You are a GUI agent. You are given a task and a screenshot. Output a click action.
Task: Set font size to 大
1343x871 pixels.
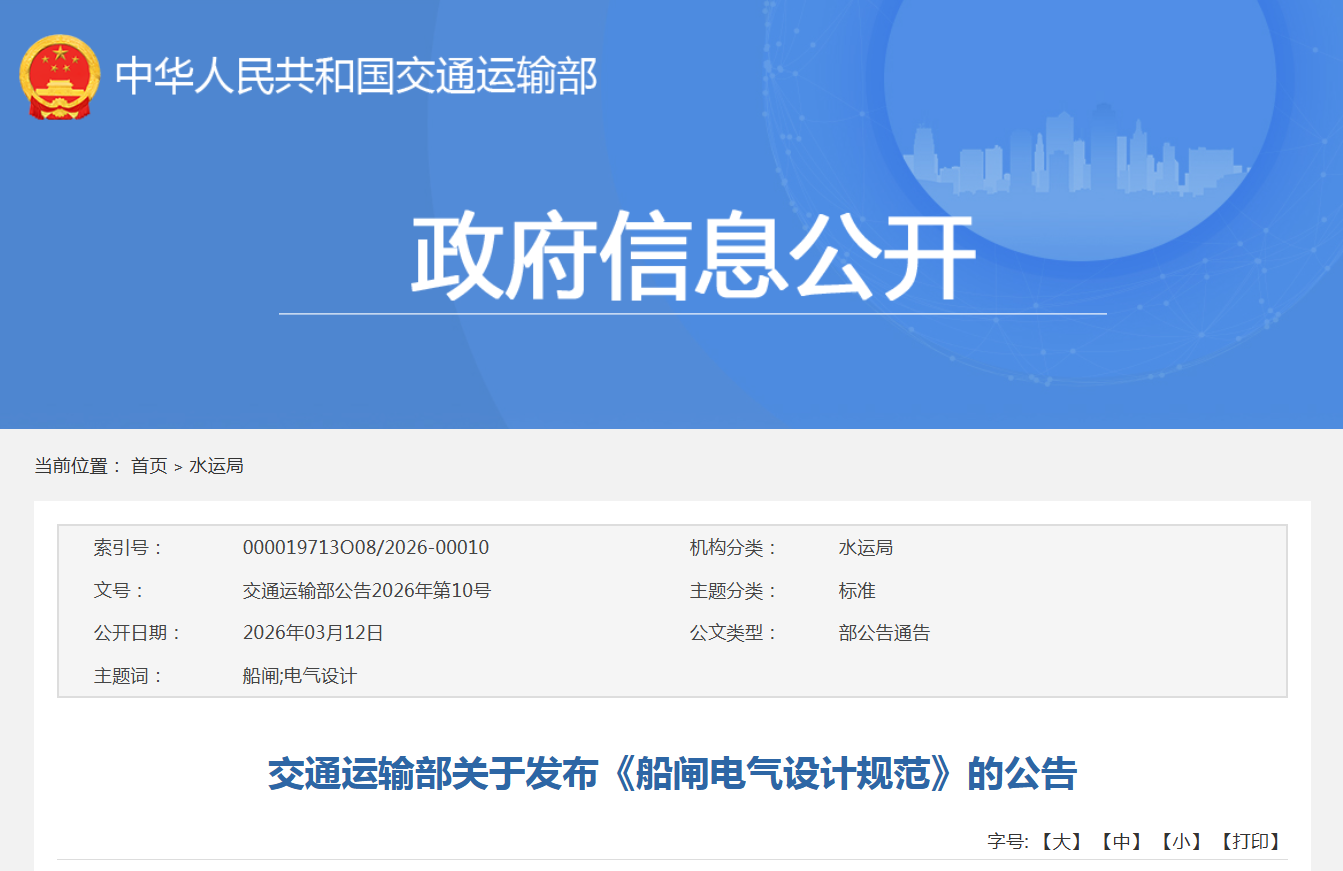point(1061,841)
